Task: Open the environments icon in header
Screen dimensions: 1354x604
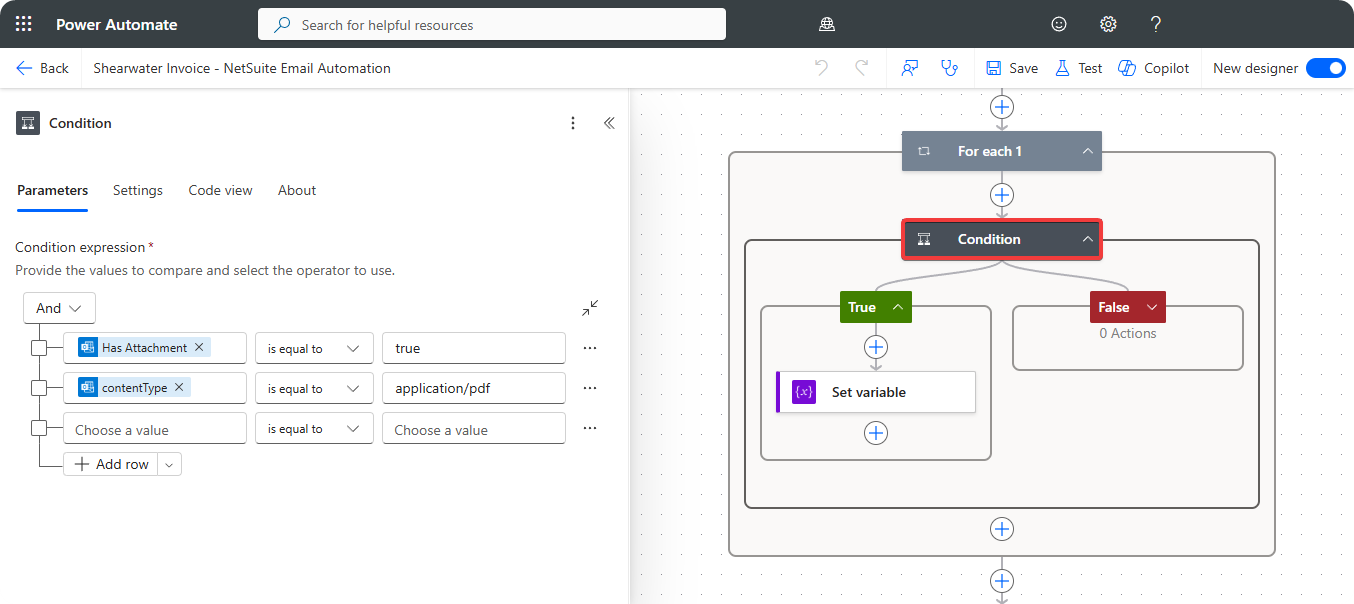Action: coord(826,24)
